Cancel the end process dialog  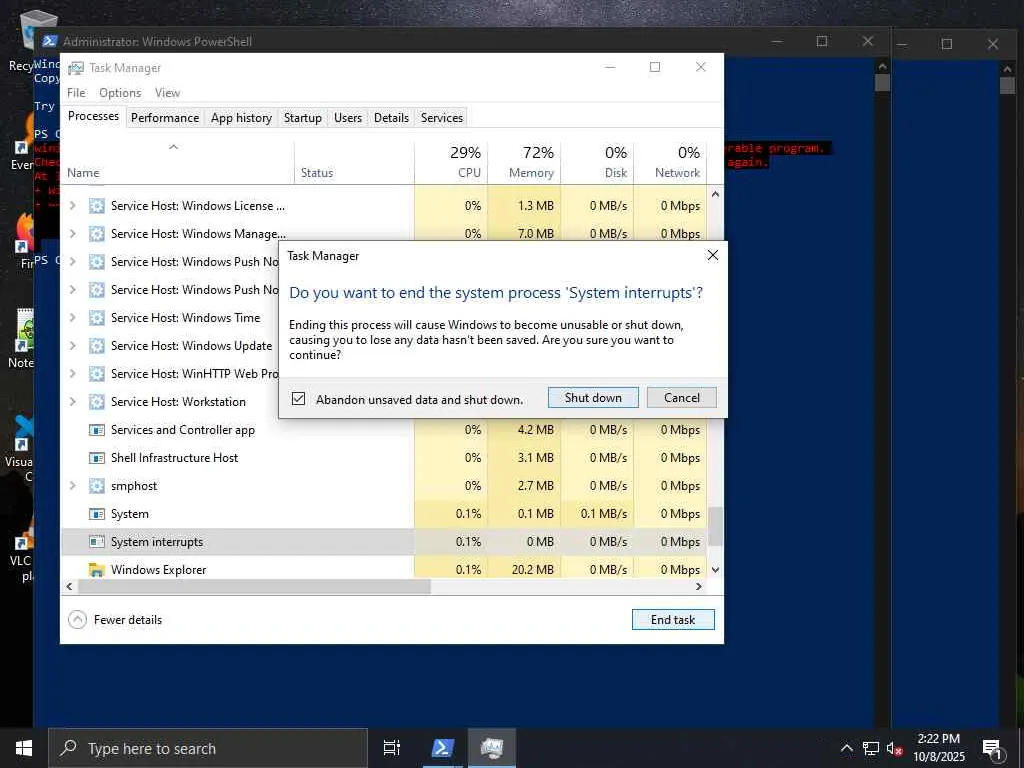[x=682, y=398]
